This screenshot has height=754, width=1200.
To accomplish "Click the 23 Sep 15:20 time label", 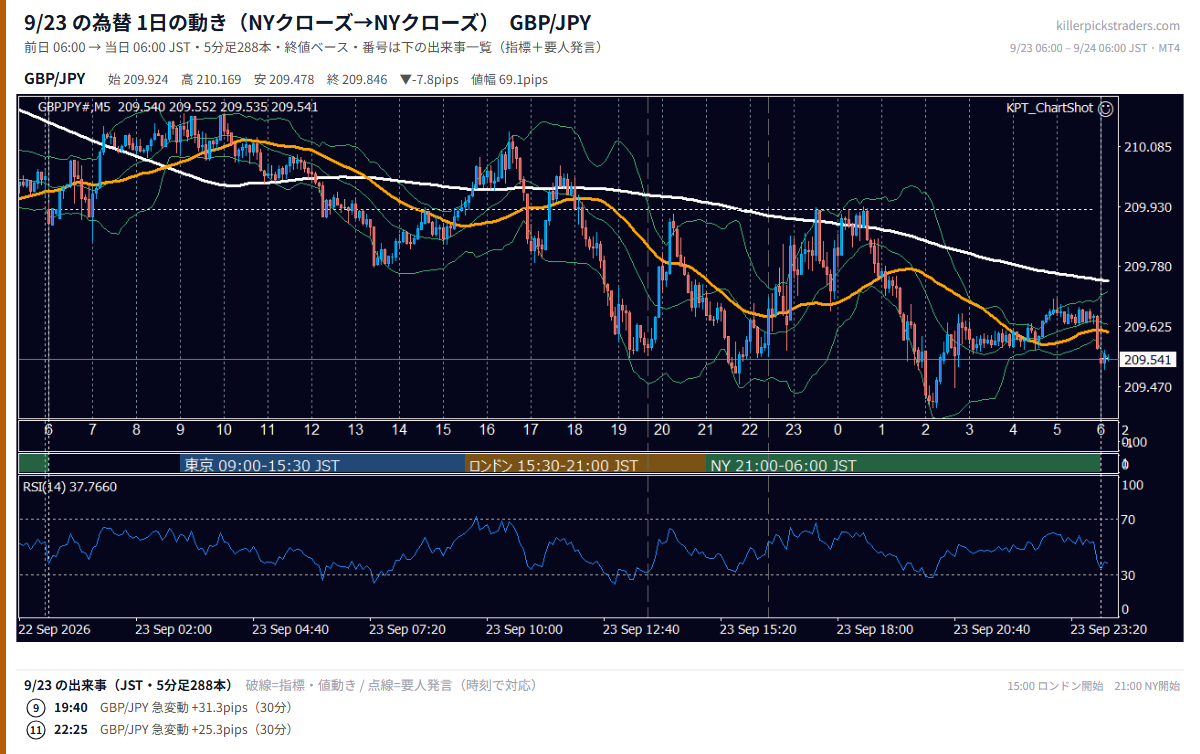I will (758, 630).
